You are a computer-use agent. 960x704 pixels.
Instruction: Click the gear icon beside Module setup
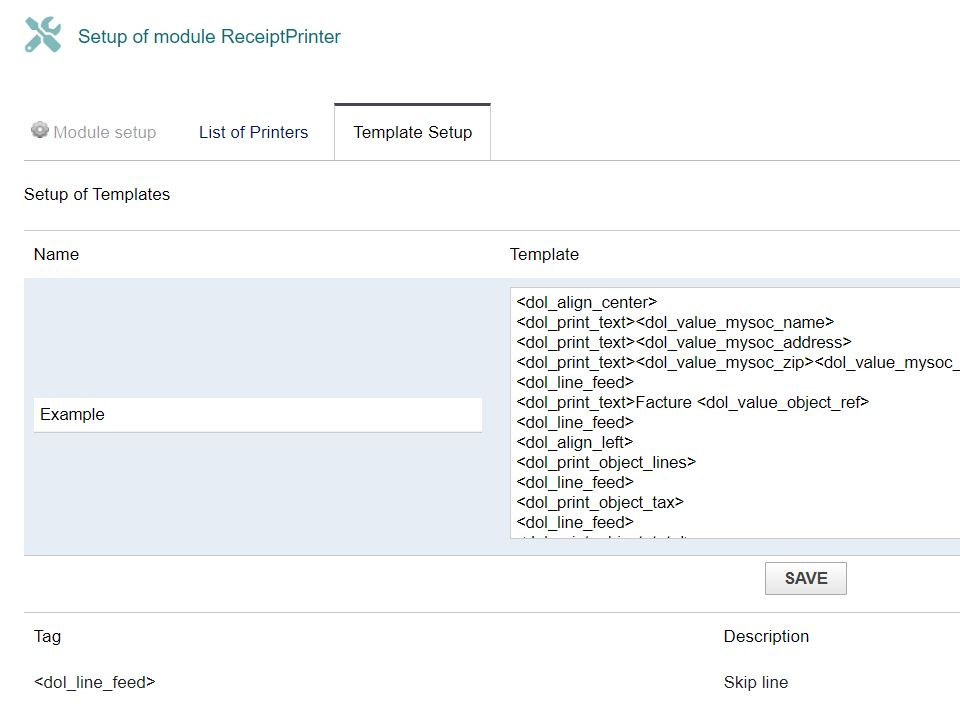point(39,130)
